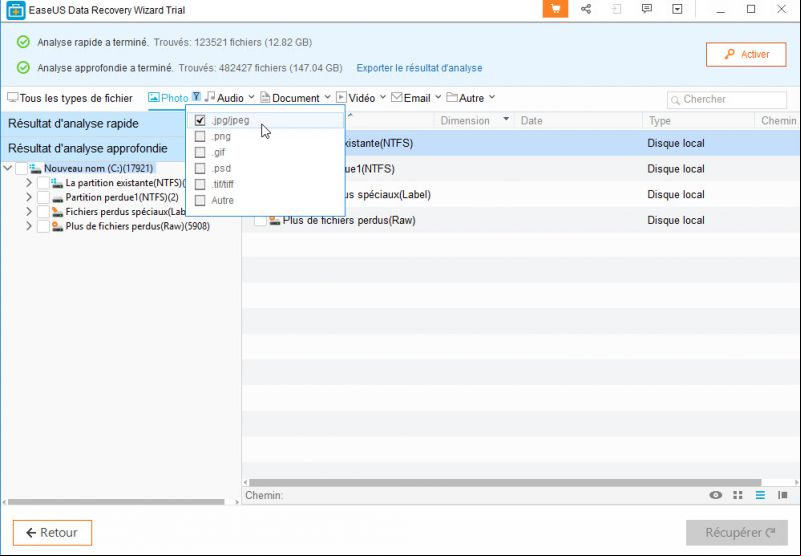Open Résultat d'analyse approfondie section

[92, 148]
